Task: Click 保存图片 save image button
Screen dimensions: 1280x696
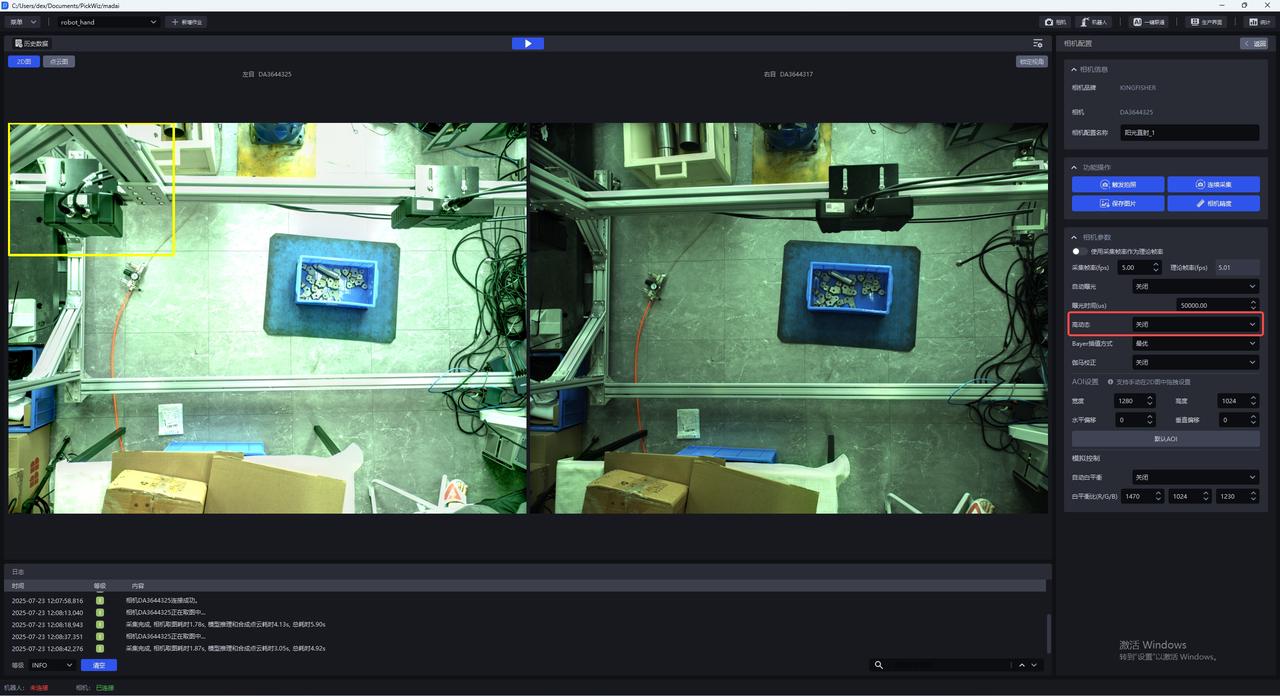Action: 1117,203
